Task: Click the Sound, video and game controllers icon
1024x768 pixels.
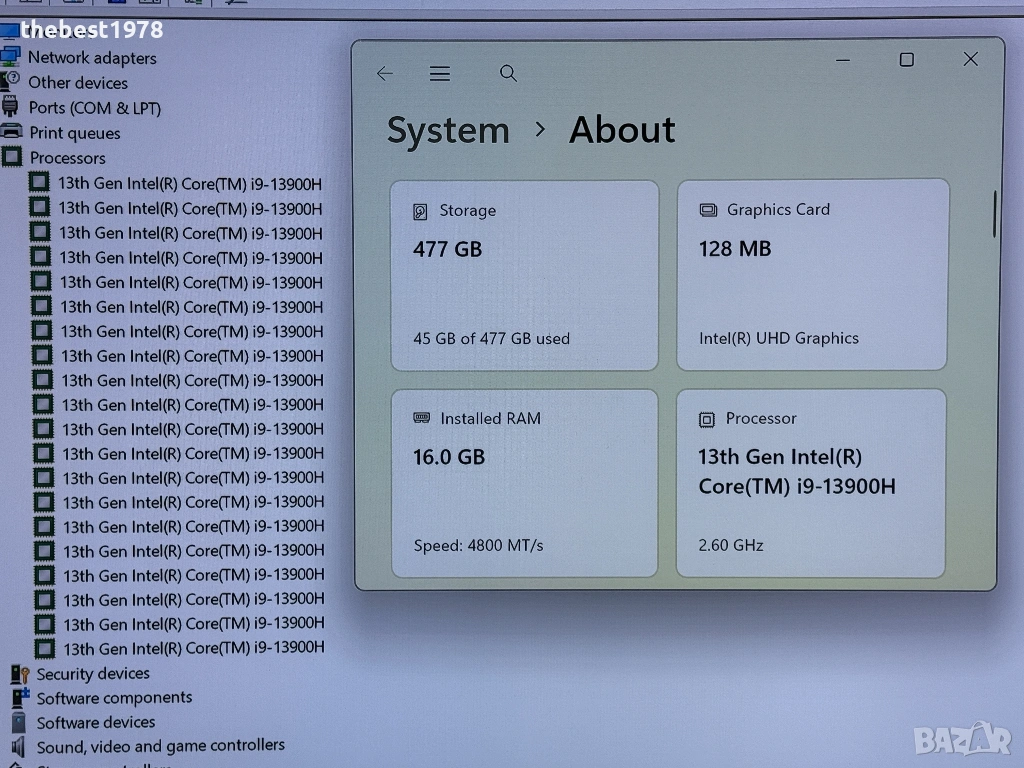Action: coord(19,746)
